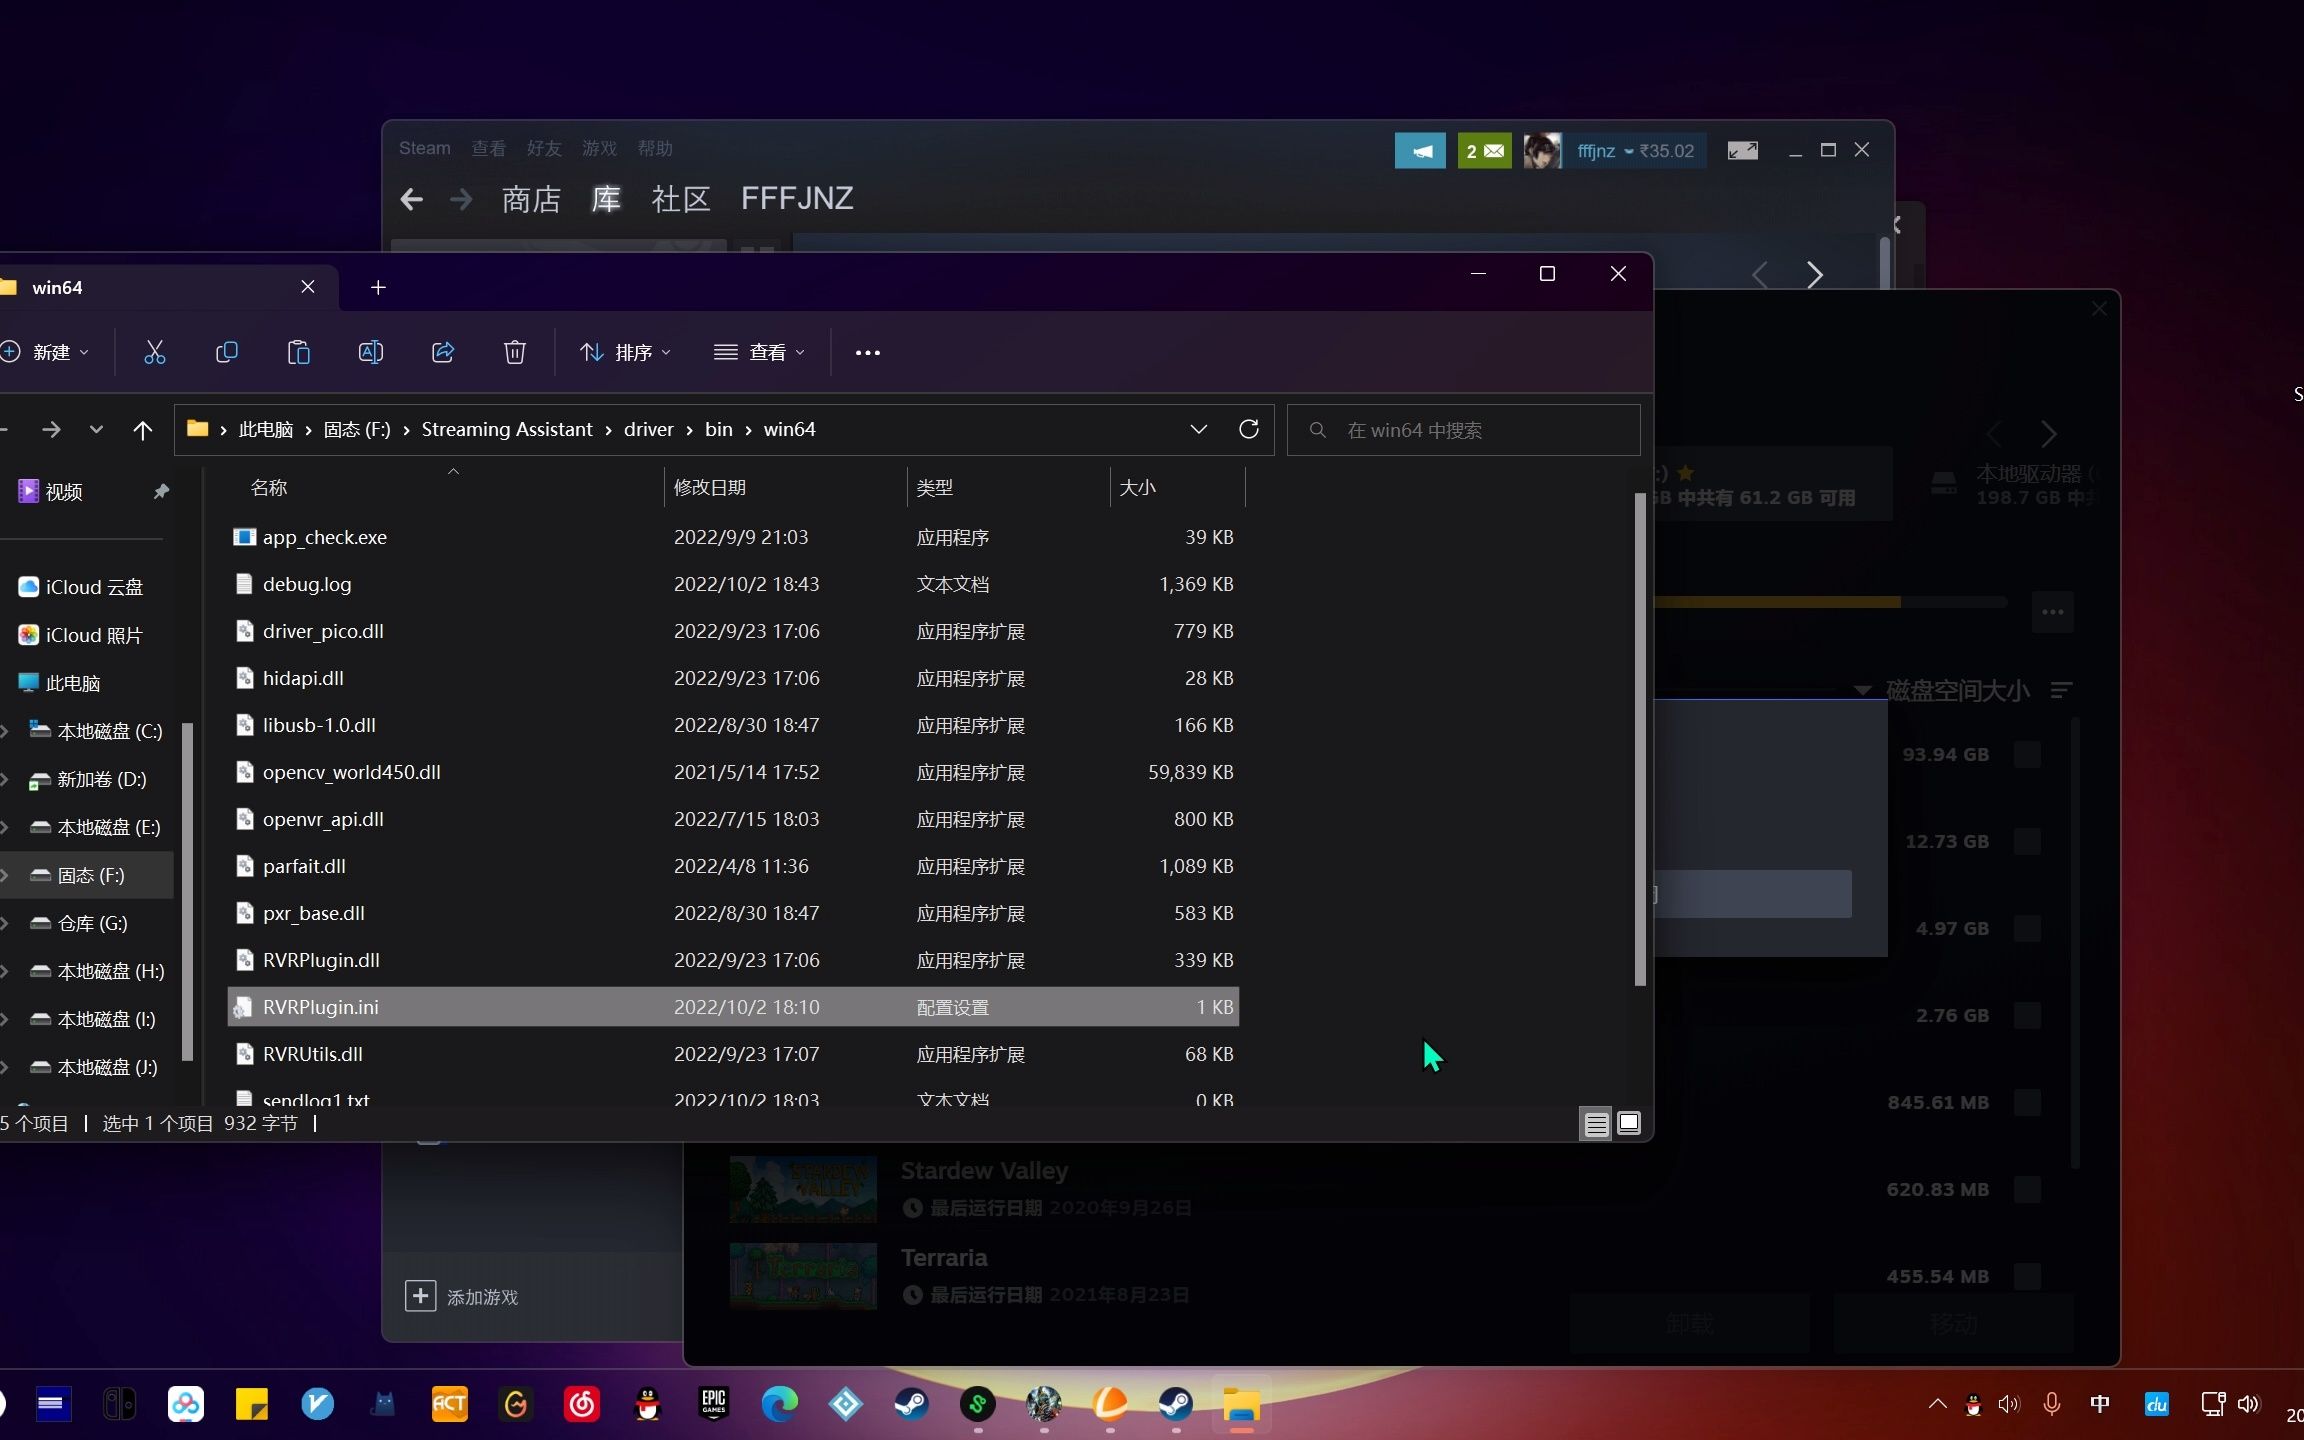Open NetEase Cloud Music red taskbar icon
The image size is (2304, 1440).
tap(582, 1404)
